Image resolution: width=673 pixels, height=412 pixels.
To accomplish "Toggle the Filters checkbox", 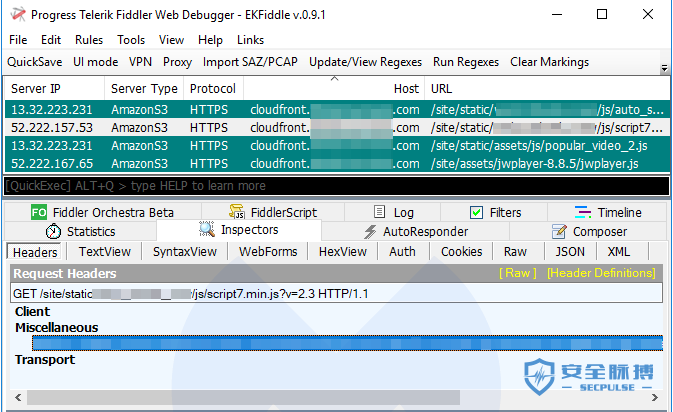I will coord(476,212).
